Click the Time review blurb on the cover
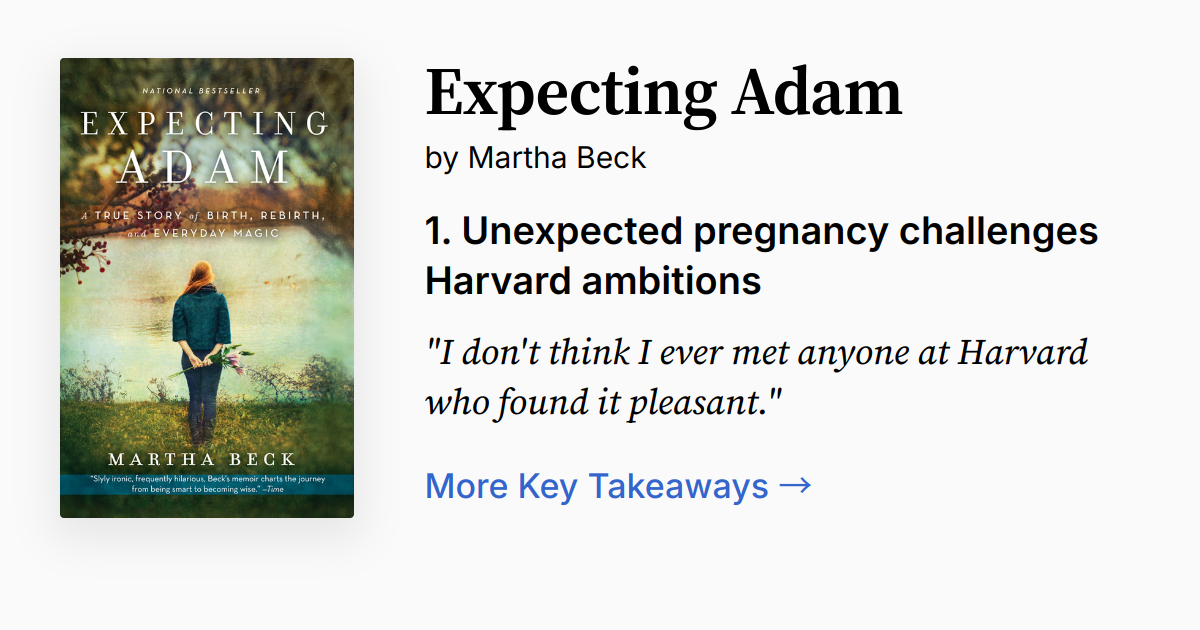 click(206, 484)
